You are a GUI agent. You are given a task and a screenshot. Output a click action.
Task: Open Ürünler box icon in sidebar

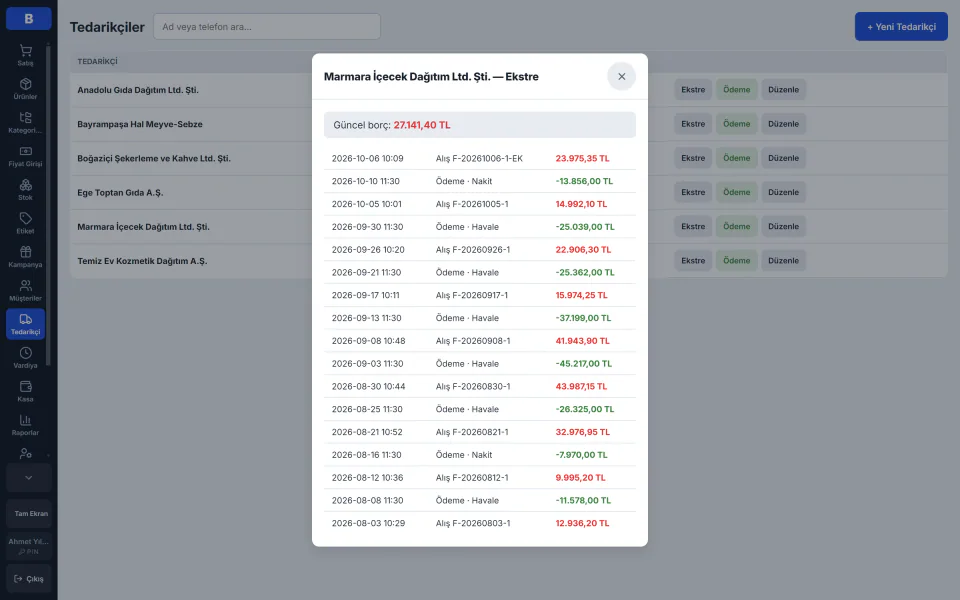25,89
